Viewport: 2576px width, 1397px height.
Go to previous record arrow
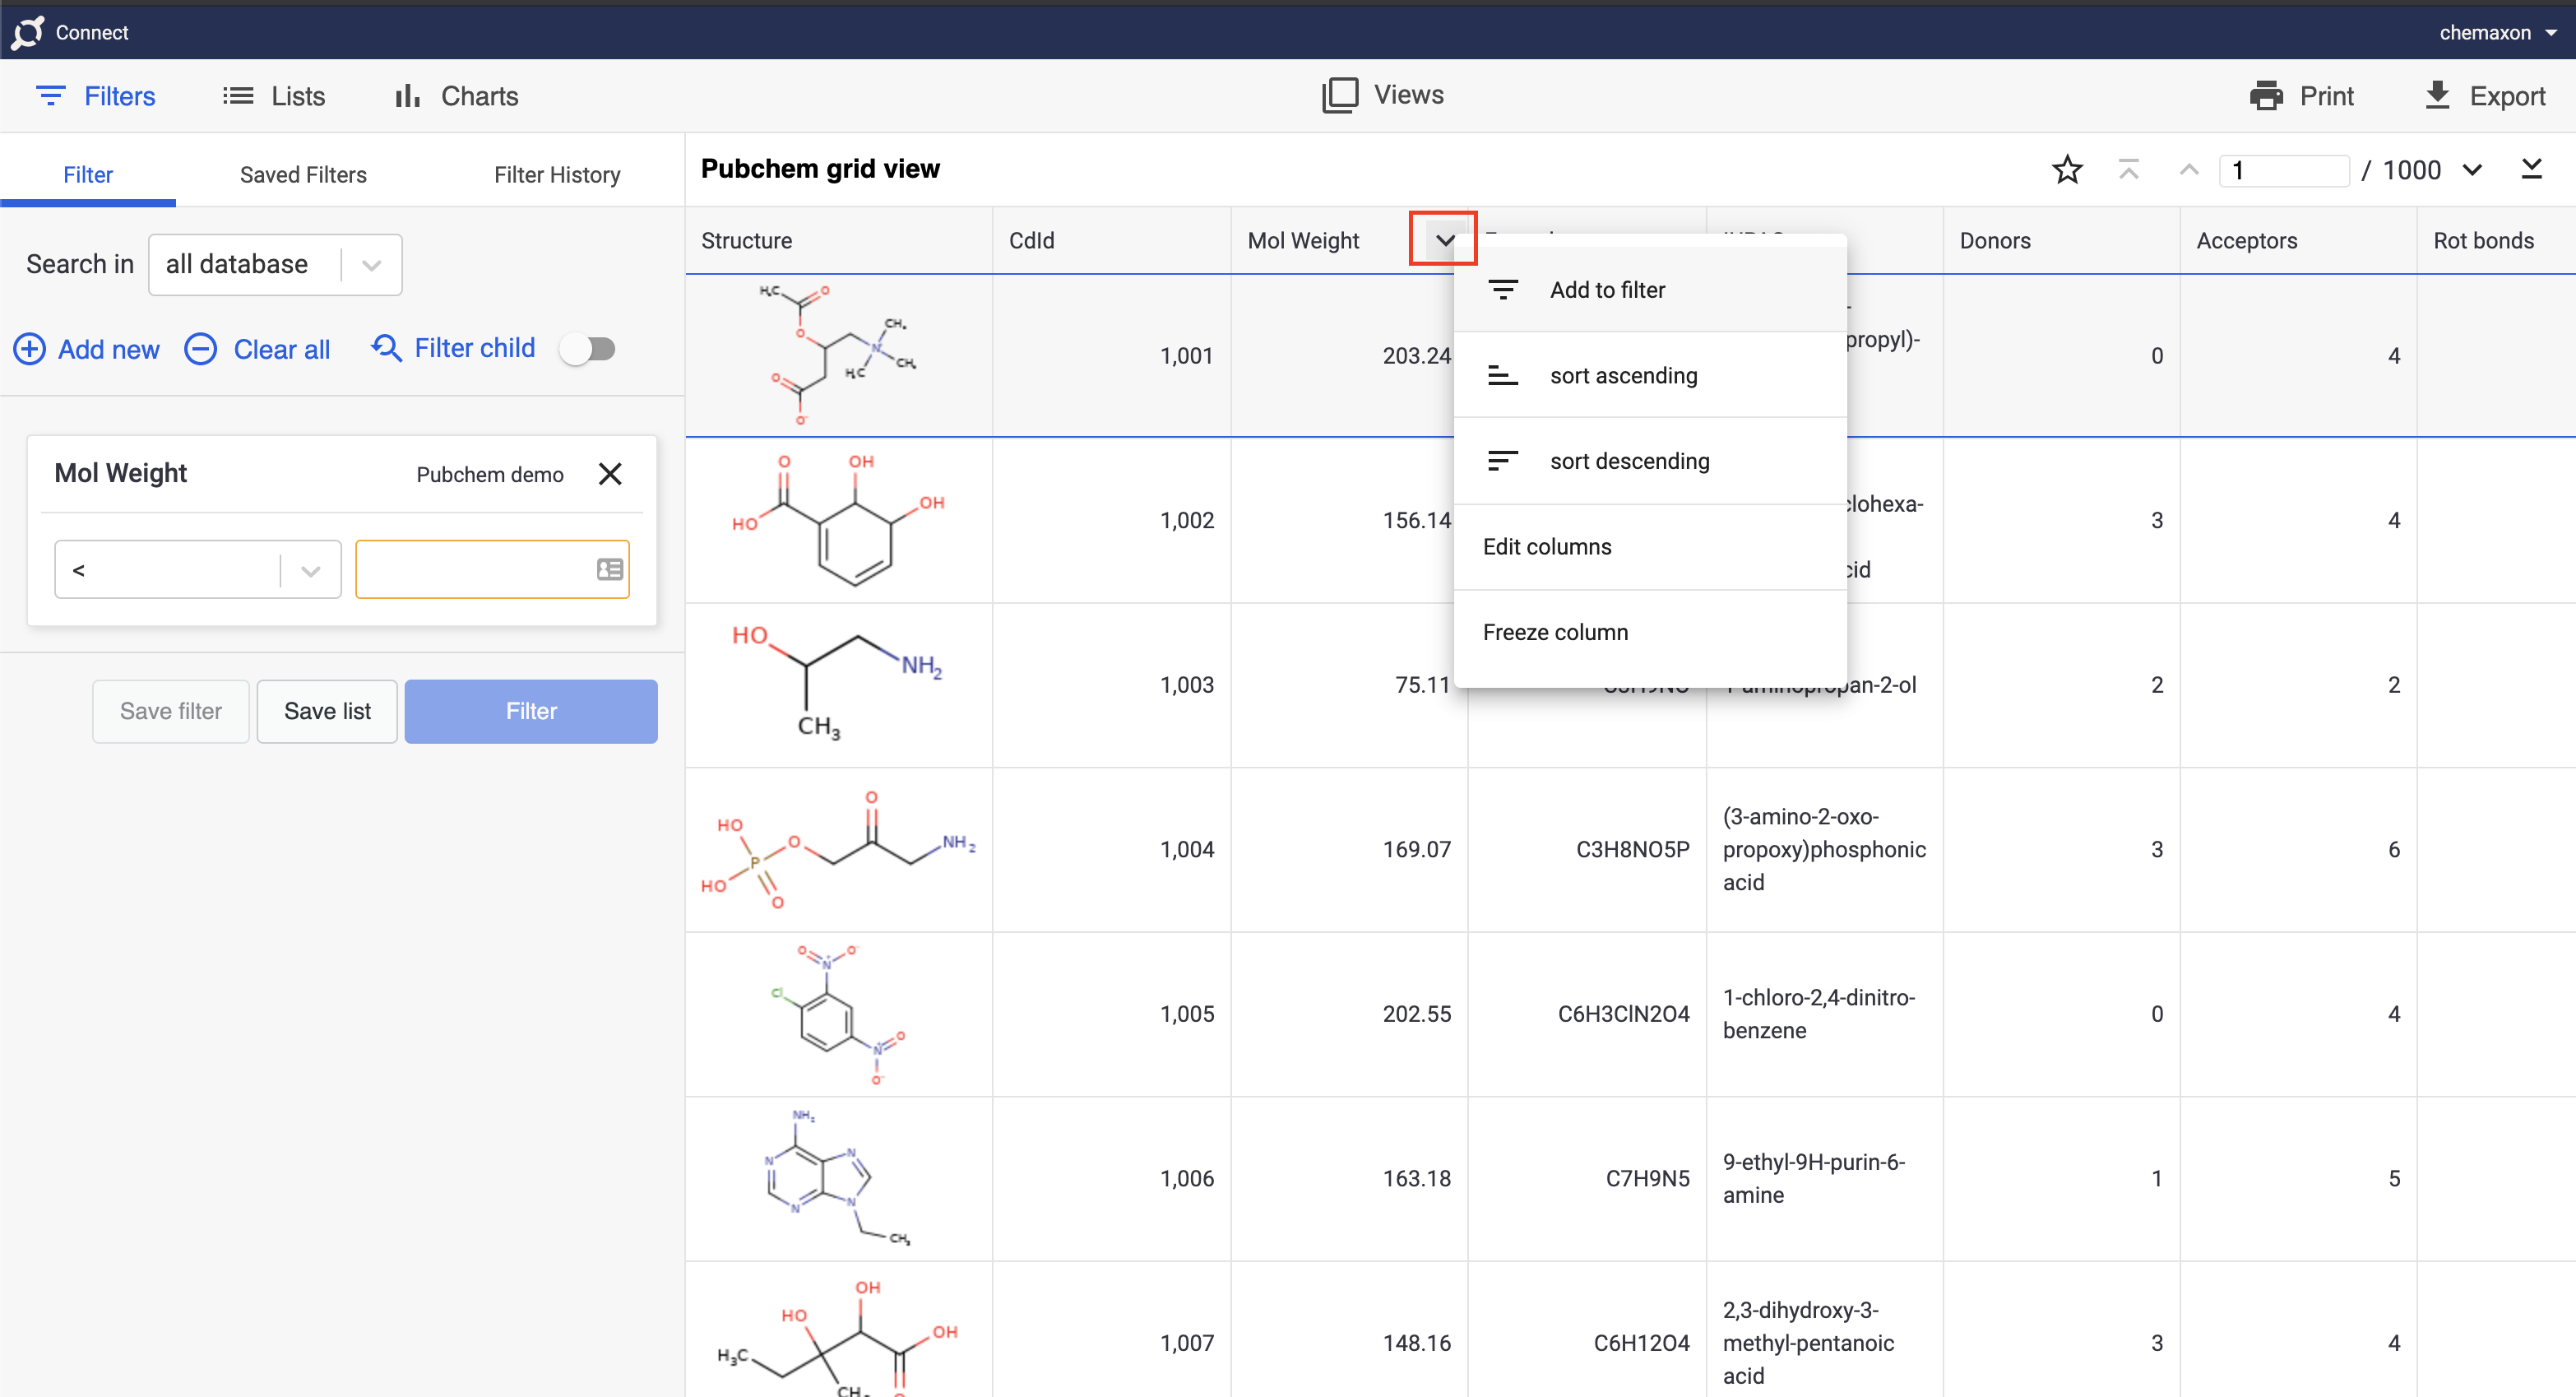click(x=2188, y=170)
